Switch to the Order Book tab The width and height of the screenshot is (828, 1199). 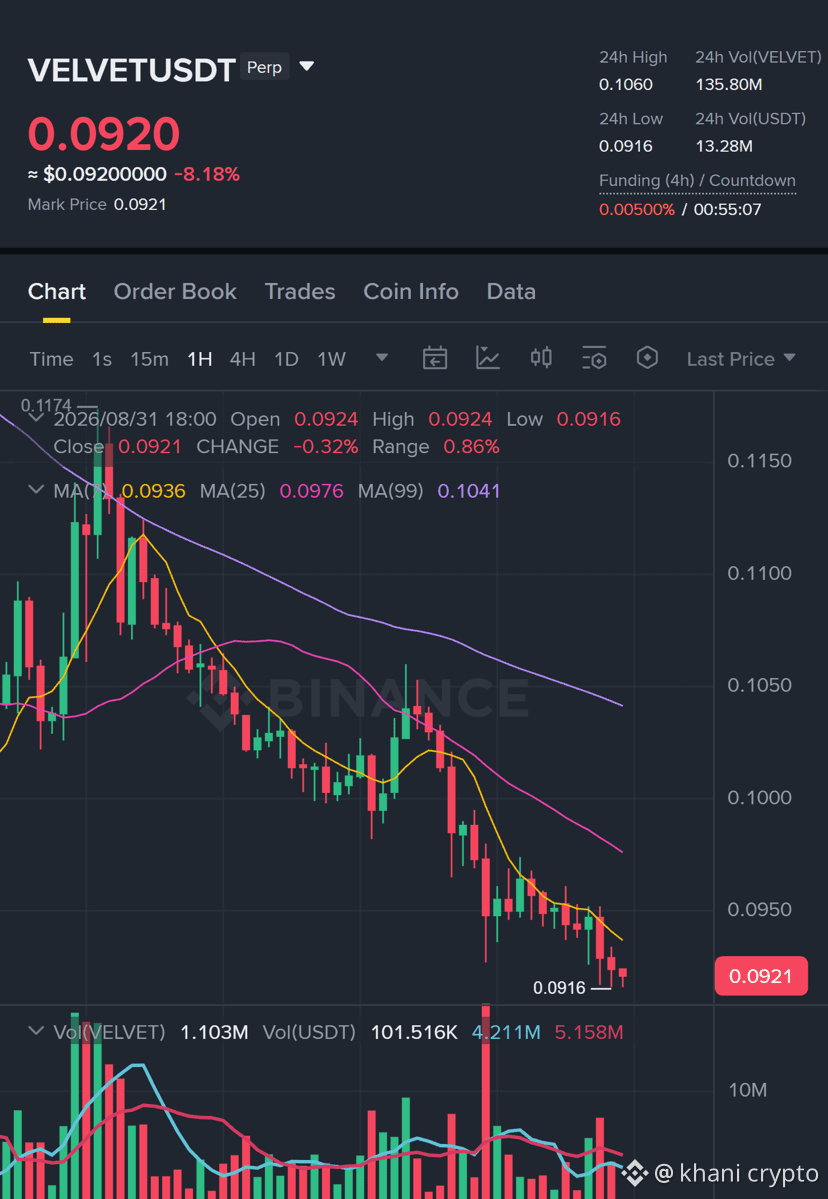click(x=175, y=291)
